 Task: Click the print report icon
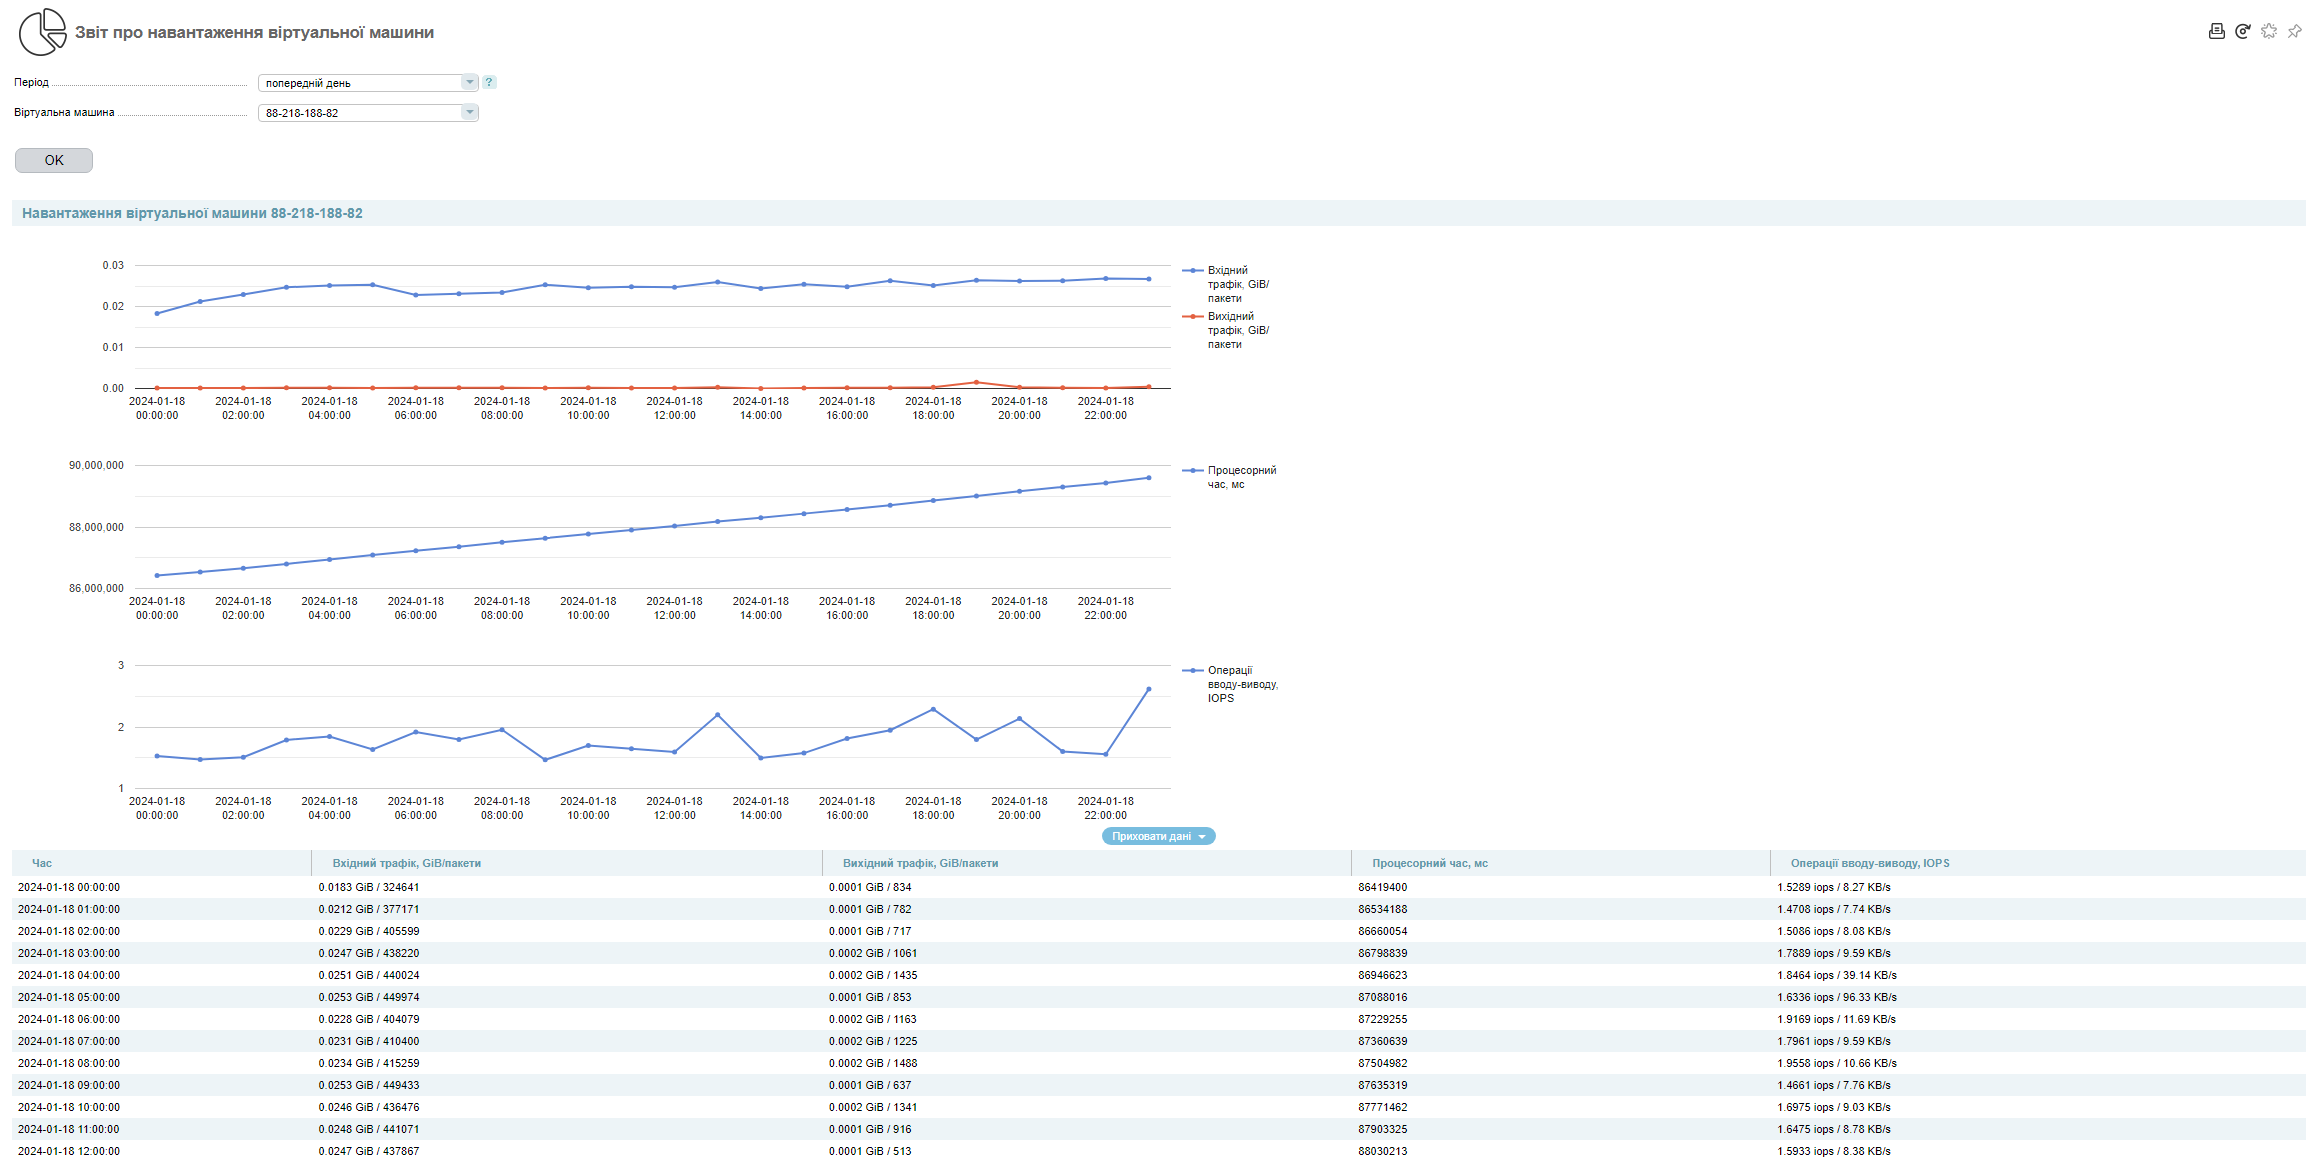(2216, 31)
